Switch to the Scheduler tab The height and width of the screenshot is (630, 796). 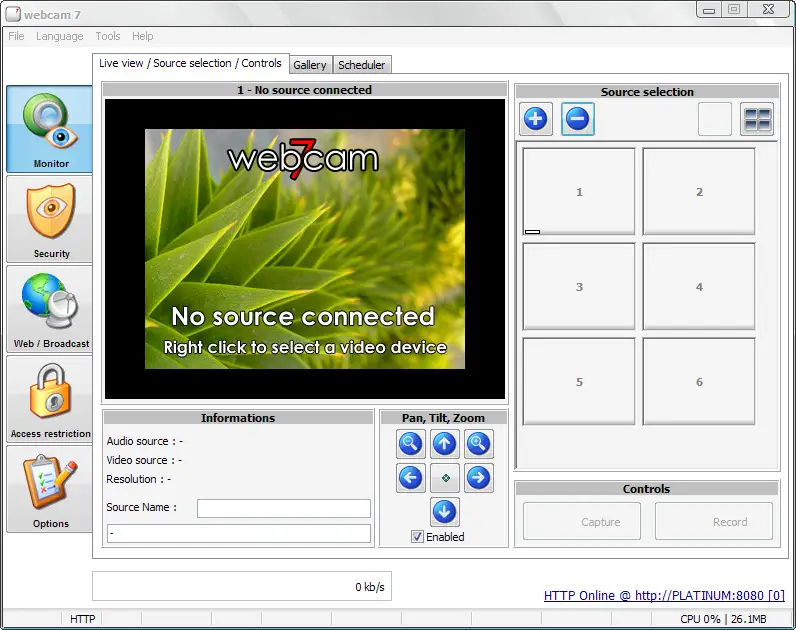pyautogui.click(x=361, y=65)
